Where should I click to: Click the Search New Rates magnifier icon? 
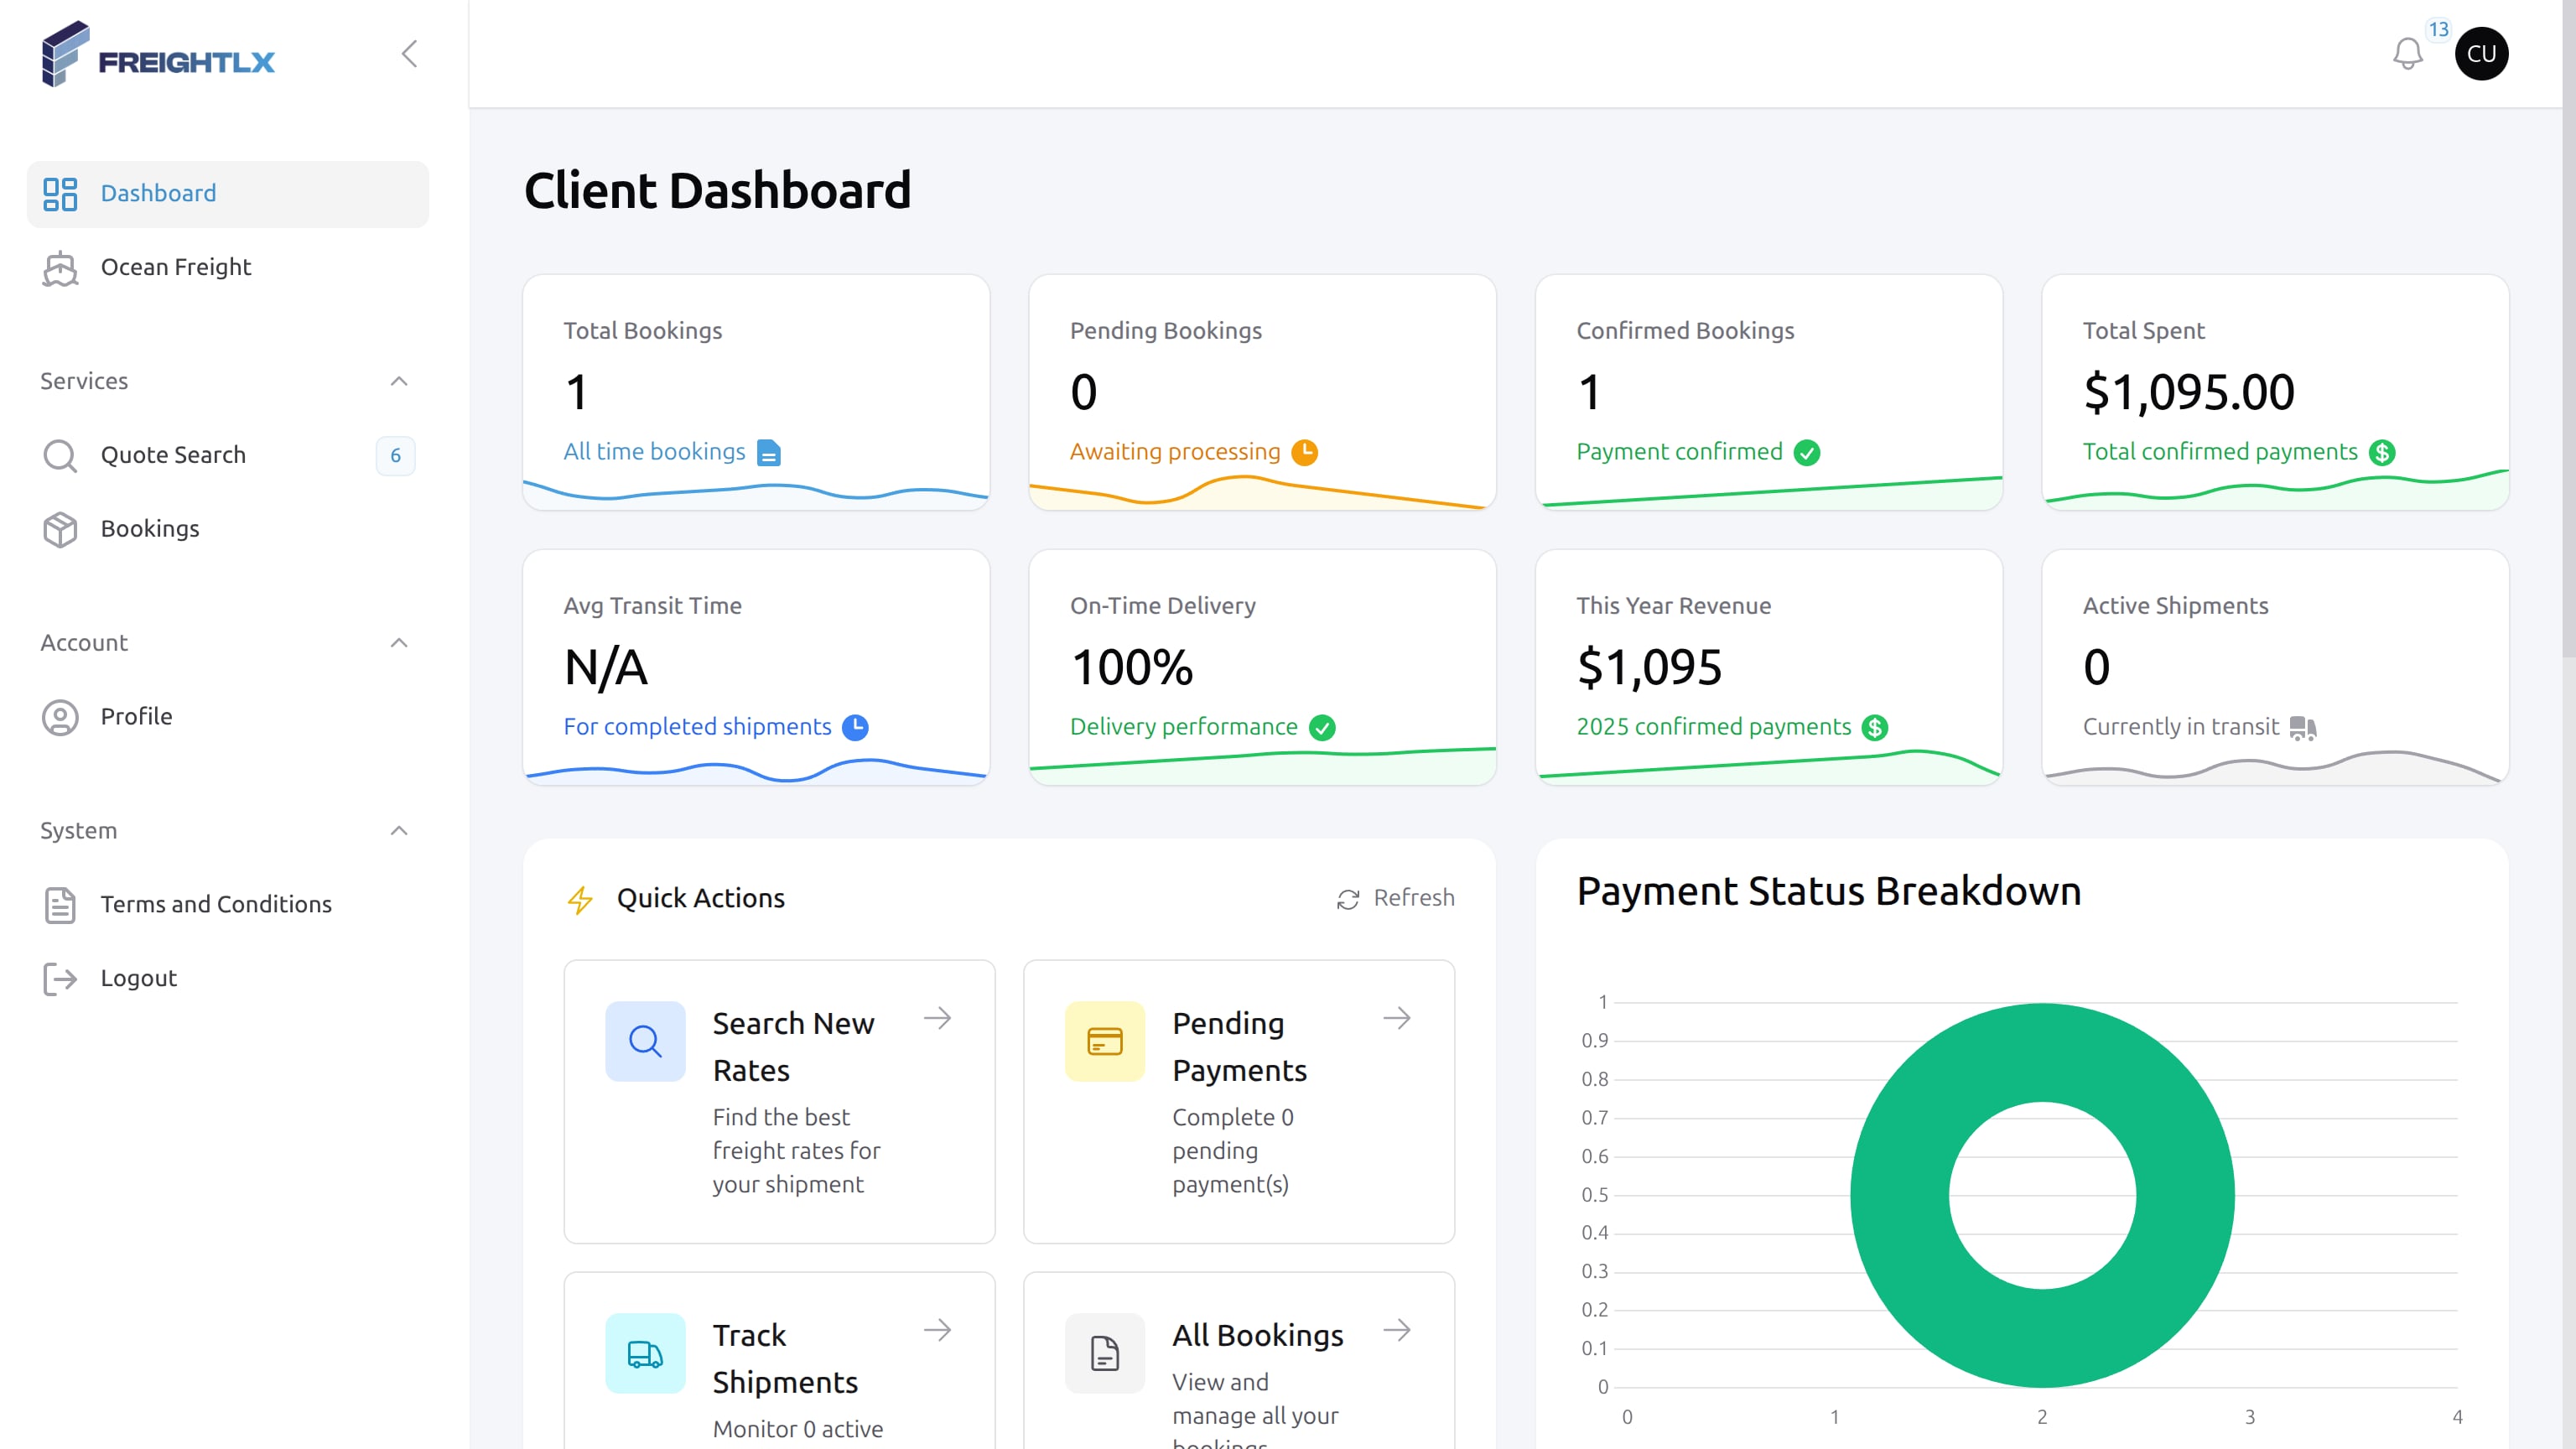[x=645, y=1041]
